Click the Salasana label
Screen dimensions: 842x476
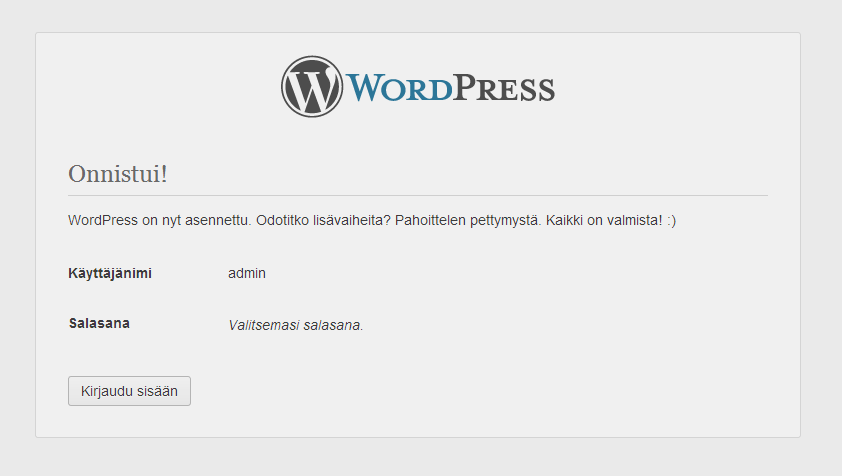(x=99, y=323)
